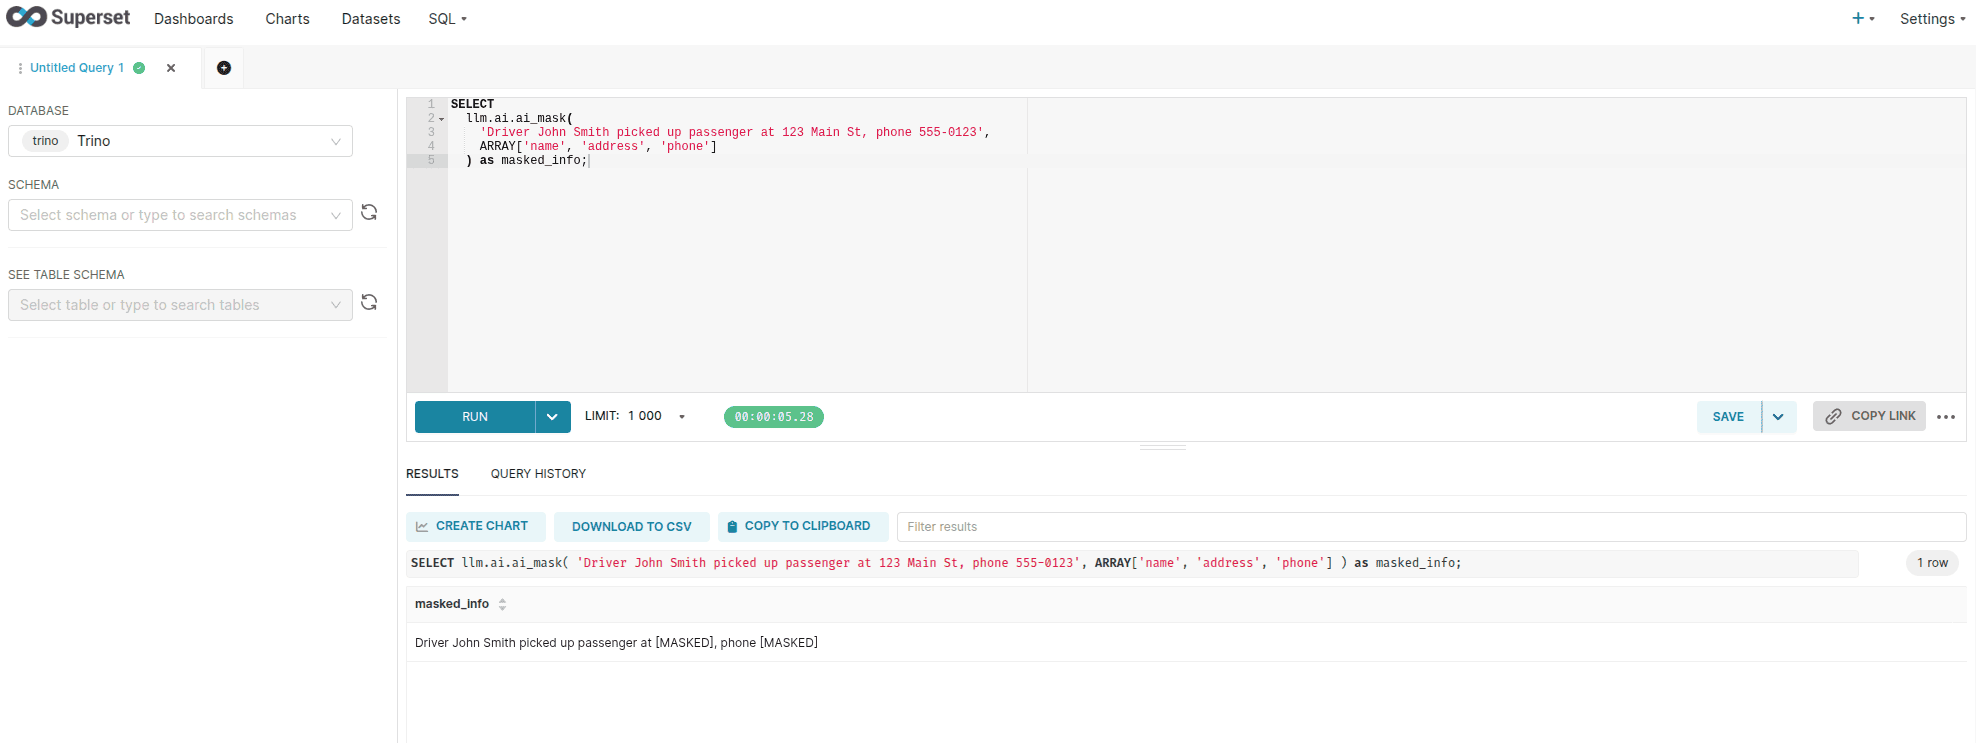Image resolution: width=1976 pixels, height=743 pixels.
Task: Click the RUN button
Action: click(475, 417)
